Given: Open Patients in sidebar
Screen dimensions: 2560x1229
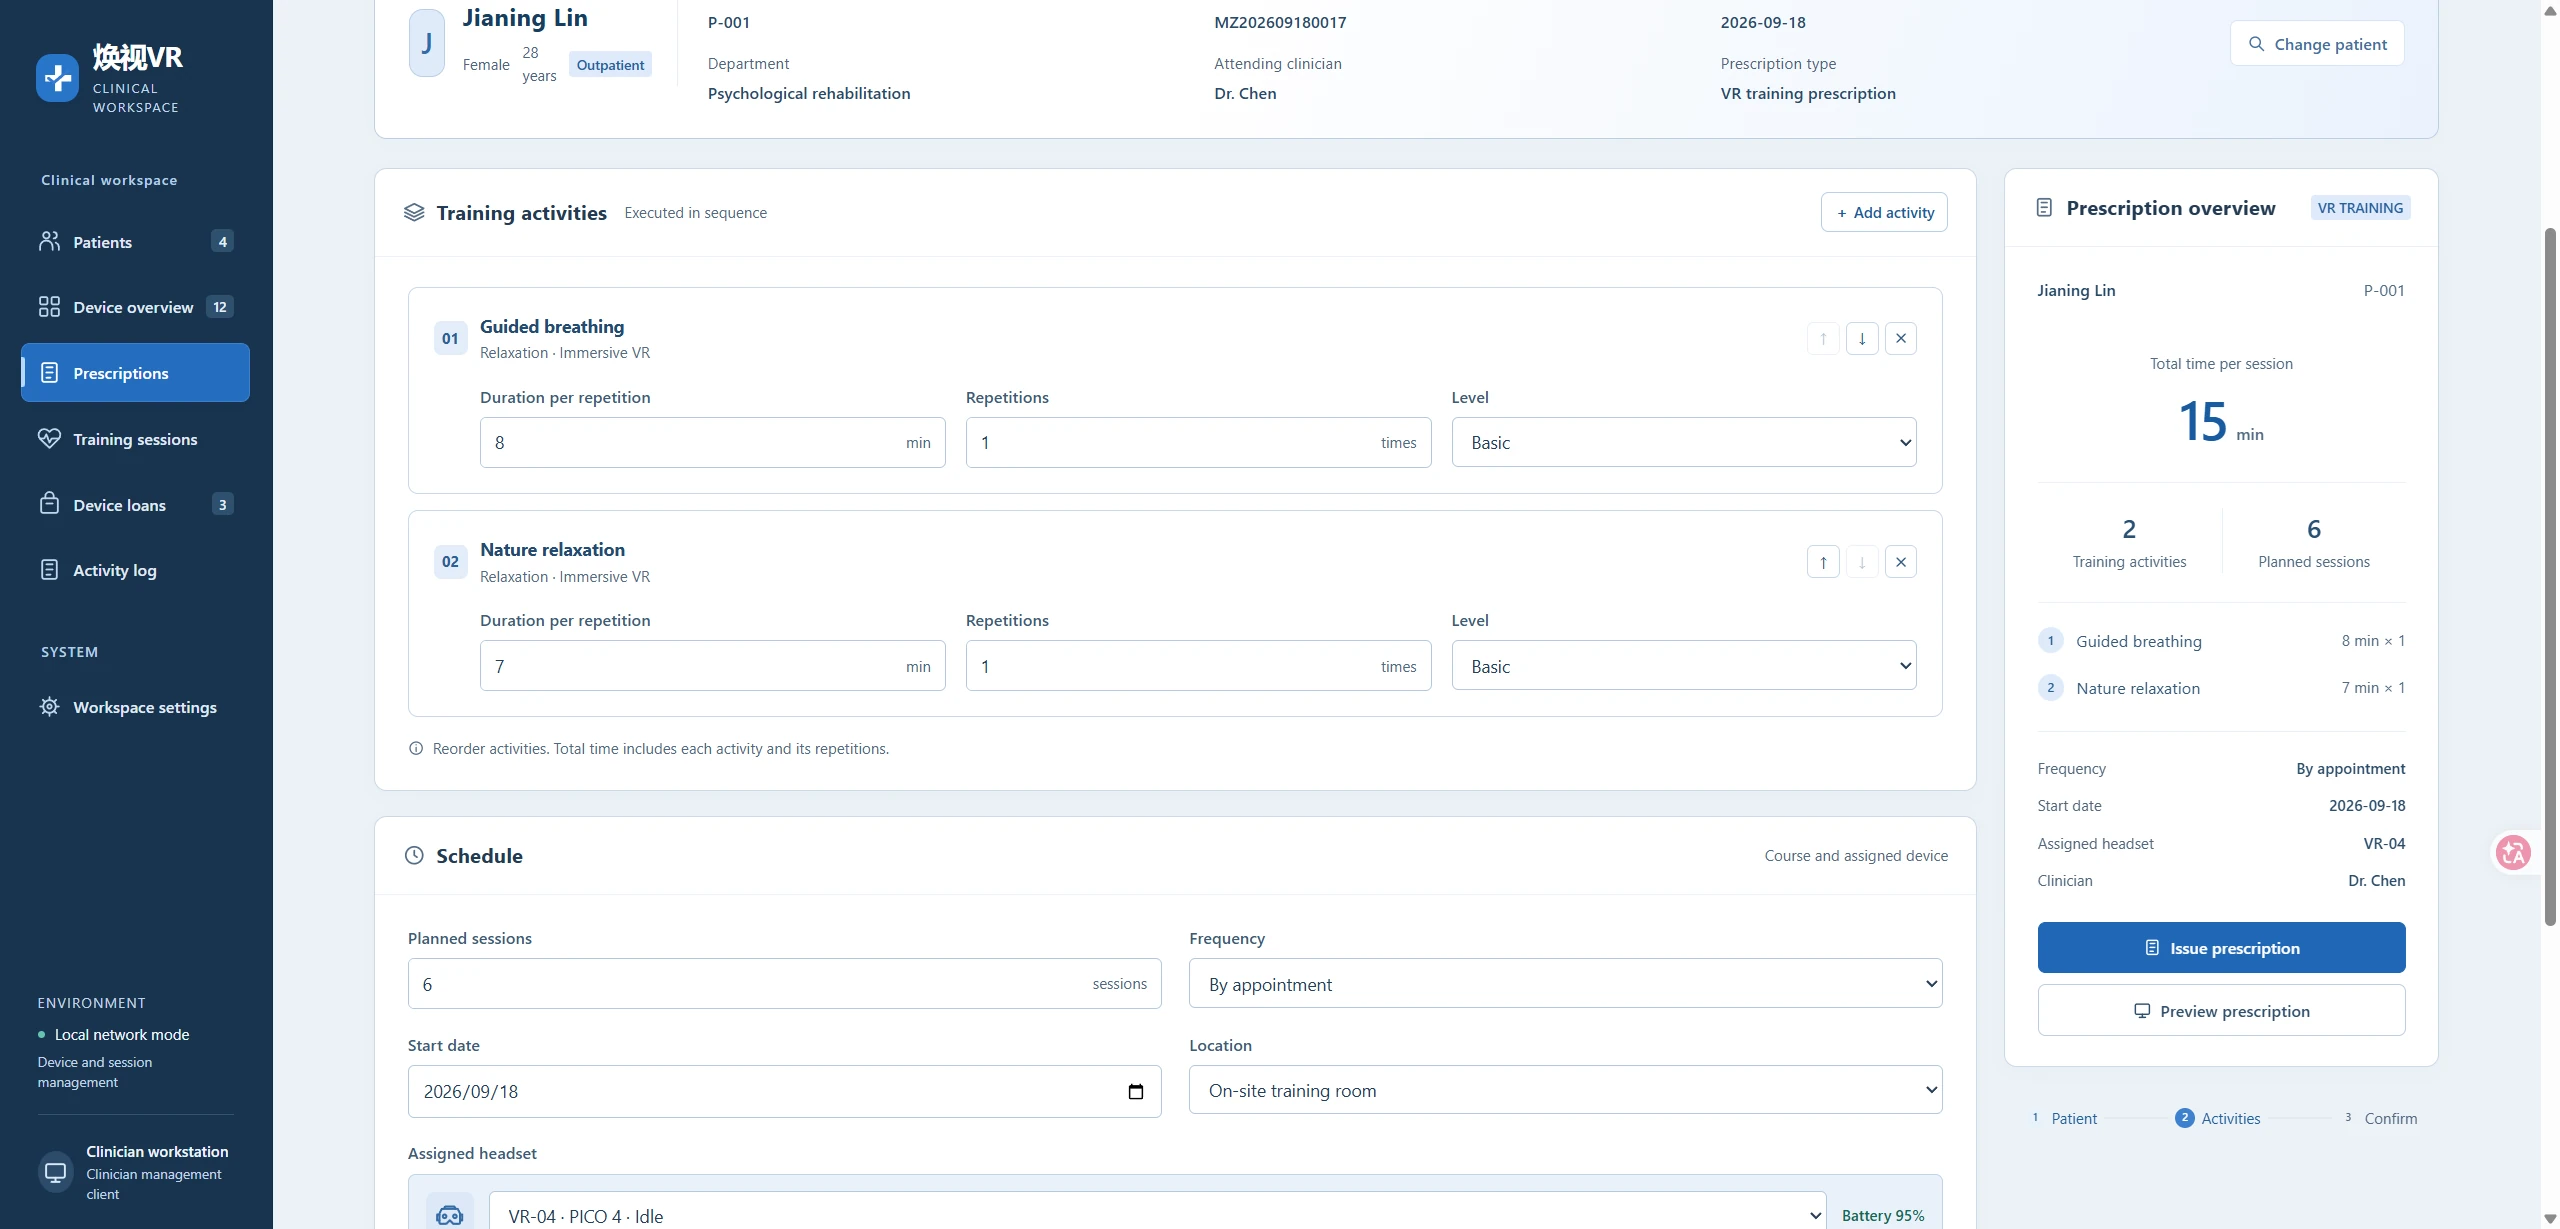Looking at the screenshot, I should (x=135, y=242).
